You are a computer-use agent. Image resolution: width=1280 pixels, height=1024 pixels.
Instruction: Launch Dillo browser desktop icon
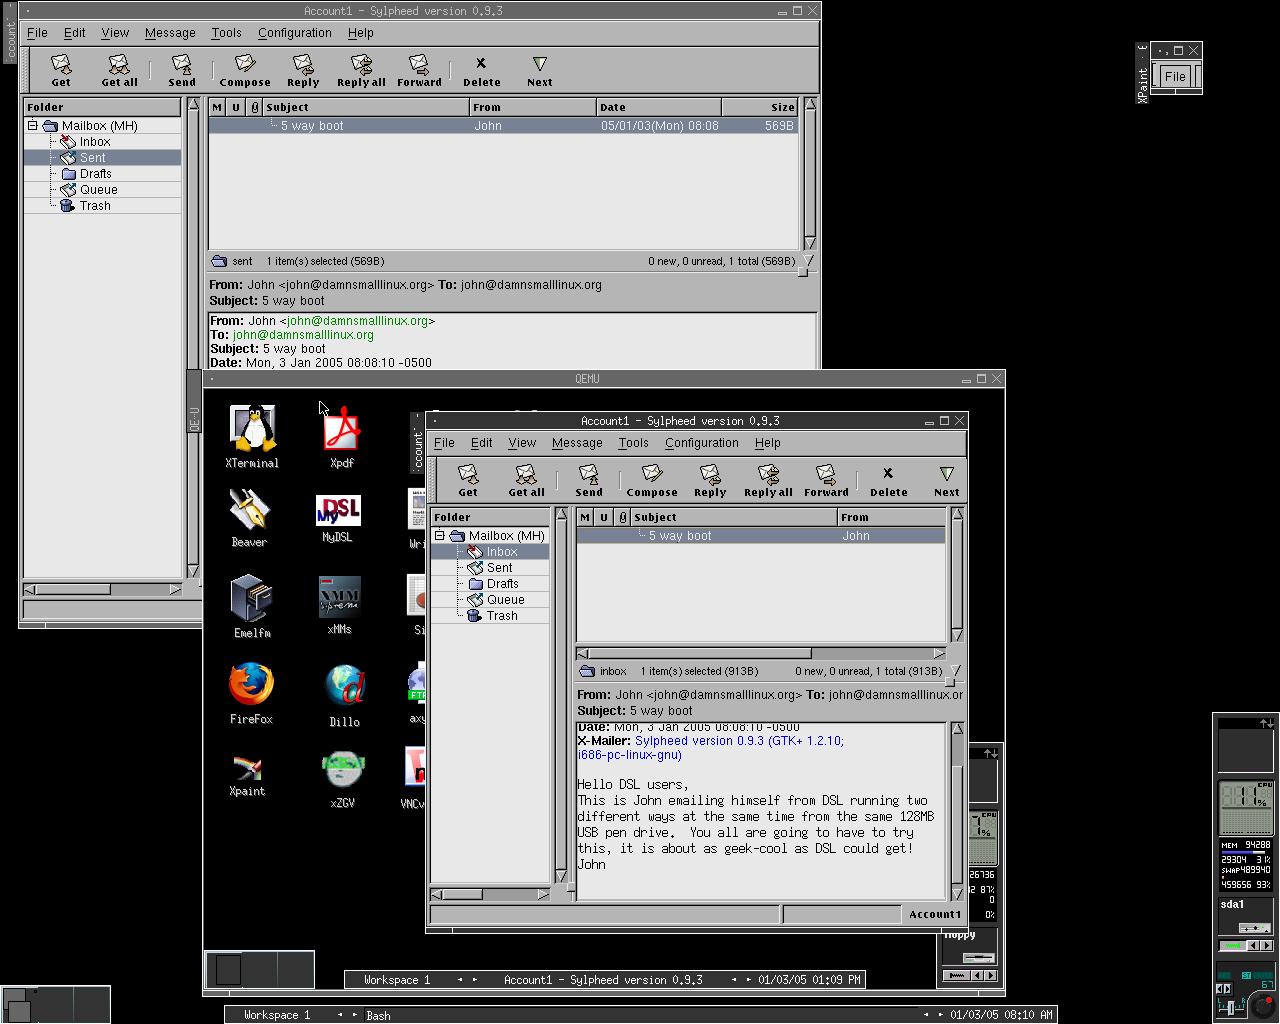344,695
